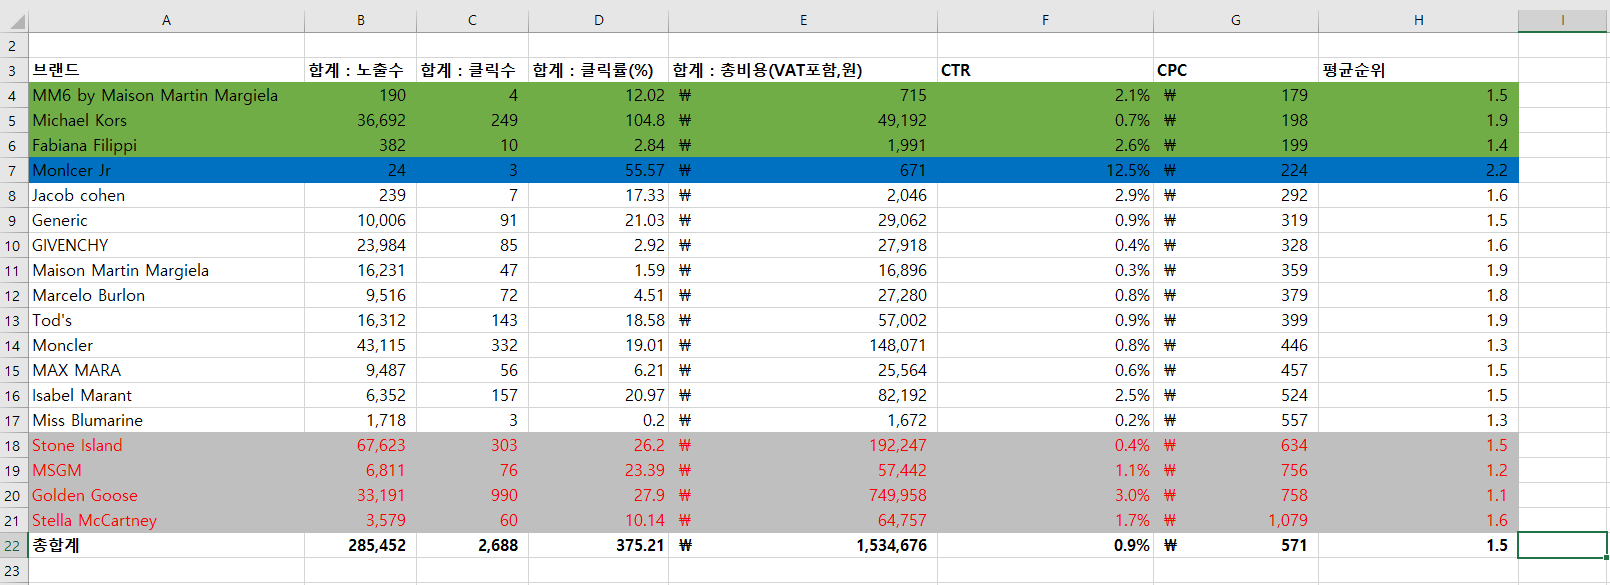Select the MAX MARA cell
The height and width of the screenshot is (585, 1610).
click(166, 370)
